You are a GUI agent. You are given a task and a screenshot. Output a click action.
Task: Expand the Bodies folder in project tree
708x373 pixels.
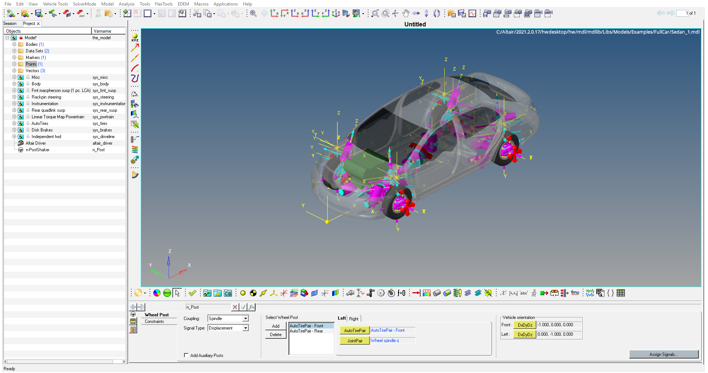(x=14, y=44)
